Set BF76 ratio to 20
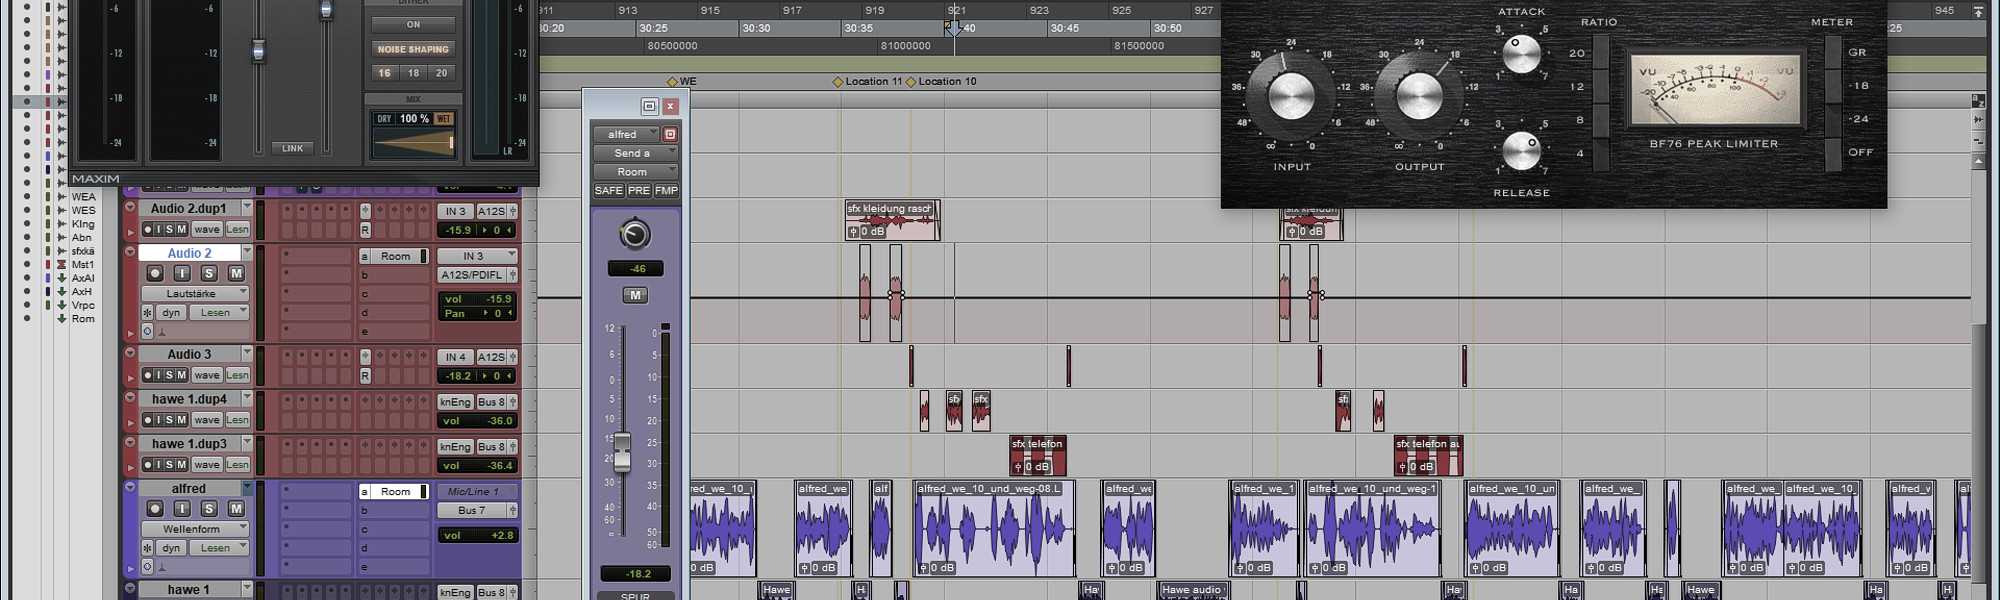Viewport: 2000px width, 600px height. pyautogui.click(x=1599, y=53)
